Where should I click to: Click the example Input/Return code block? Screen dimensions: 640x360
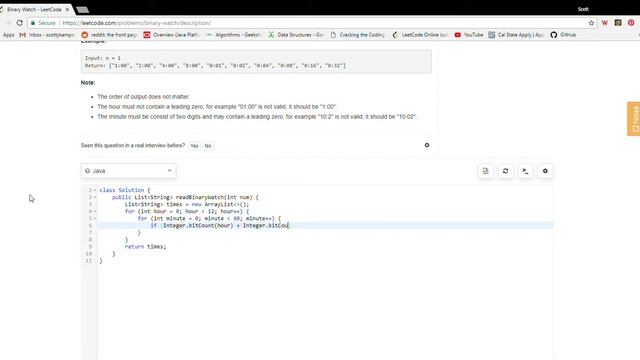[x=256, y=62]
